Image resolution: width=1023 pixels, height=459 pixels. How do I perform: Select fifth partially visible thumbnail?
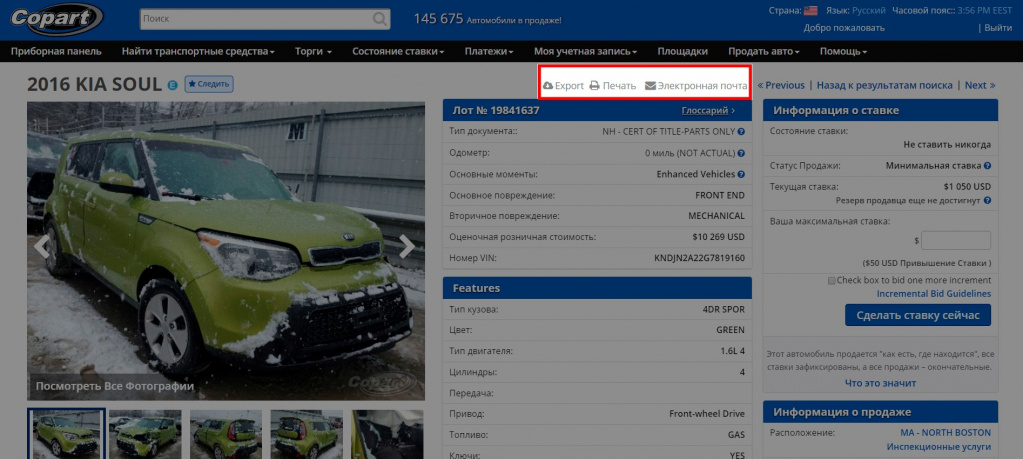(x=388, y=434)
